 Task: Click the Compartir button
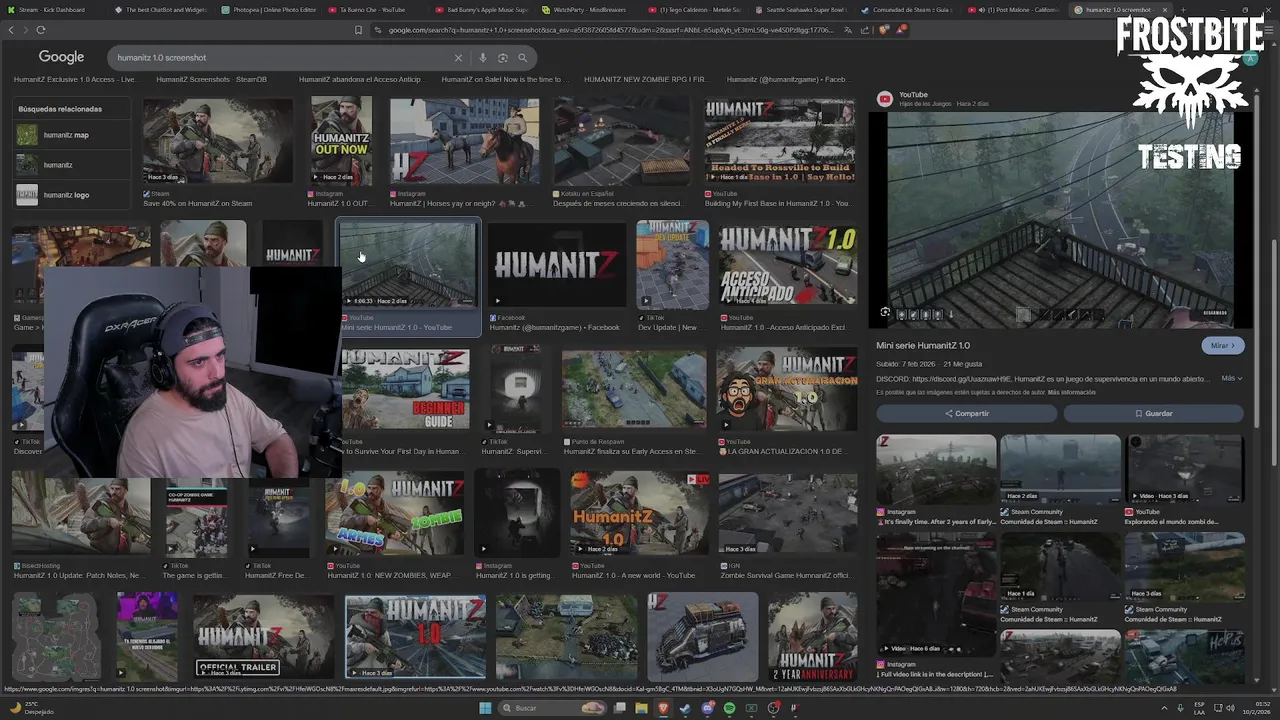click(966, 413)
